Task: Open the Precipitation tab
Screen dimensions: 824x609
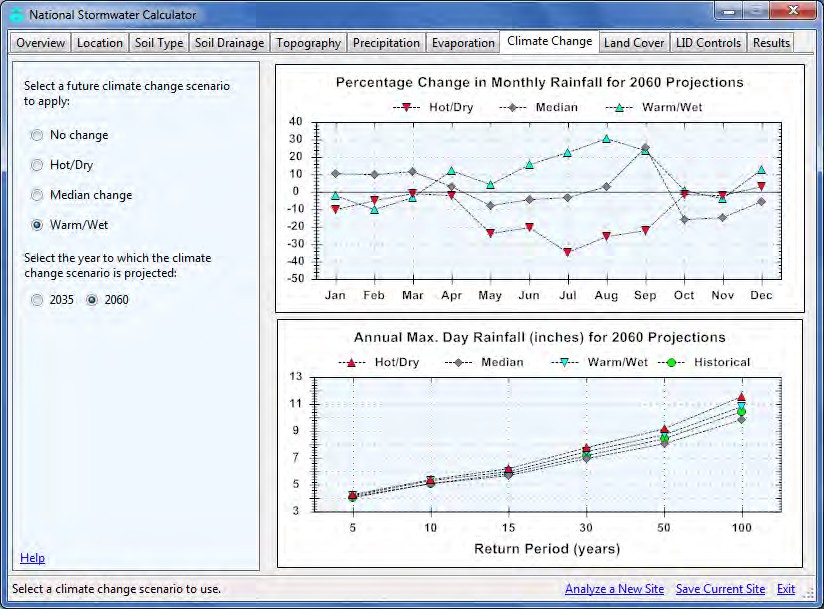Action: 386,43
